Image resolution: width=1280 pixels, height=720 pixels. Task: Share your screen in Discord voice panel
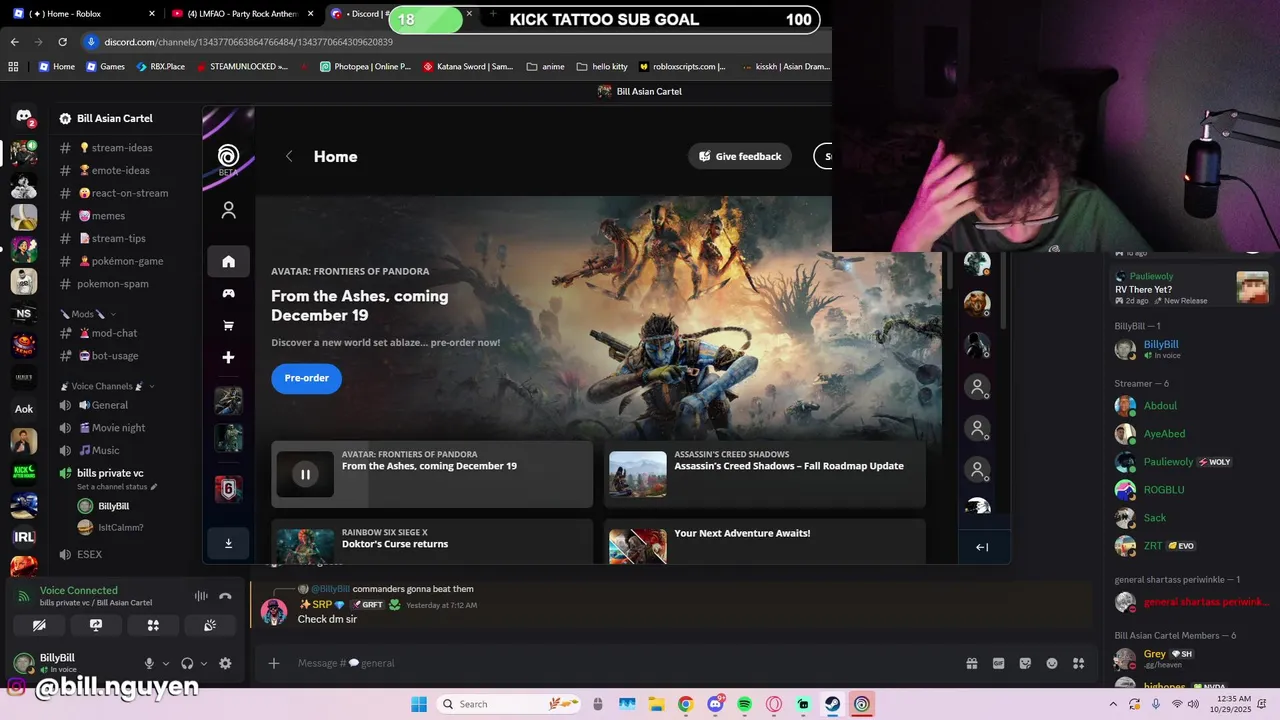pos(96,625)
